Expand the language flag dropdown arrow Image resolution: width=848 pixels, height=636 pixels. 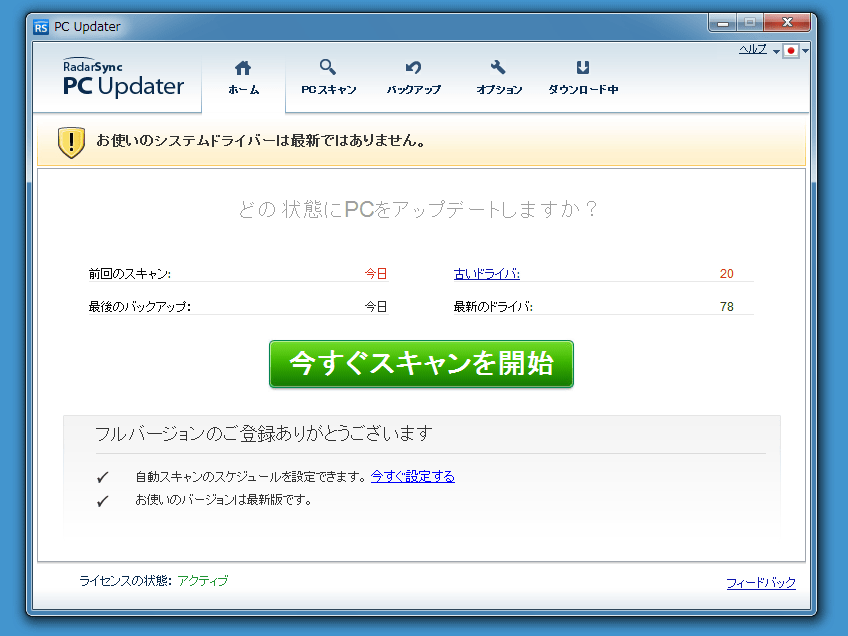tap(805, 51)
